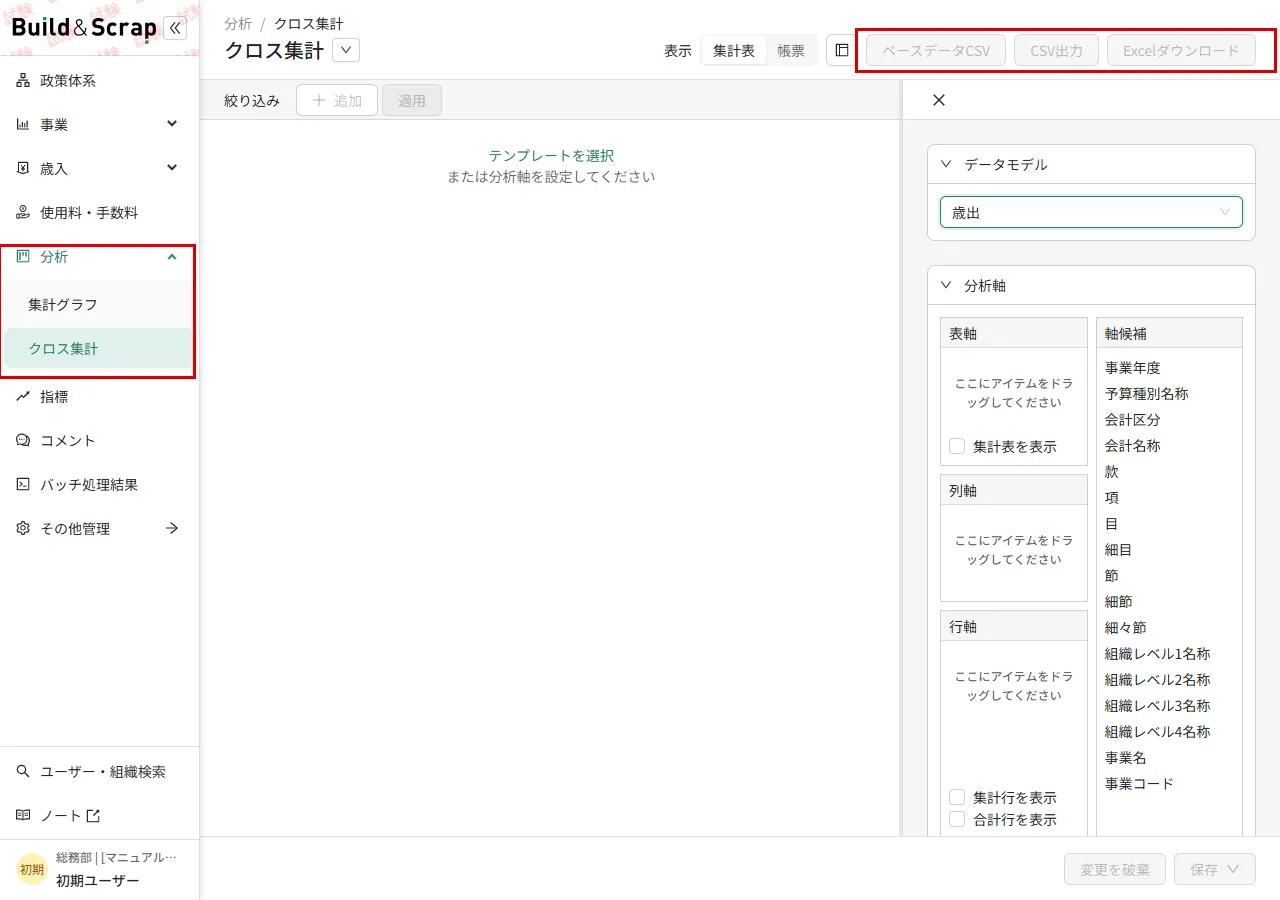Toggle the side panel layout icon
Screen dimensions: 1280x900
point(842,50)
